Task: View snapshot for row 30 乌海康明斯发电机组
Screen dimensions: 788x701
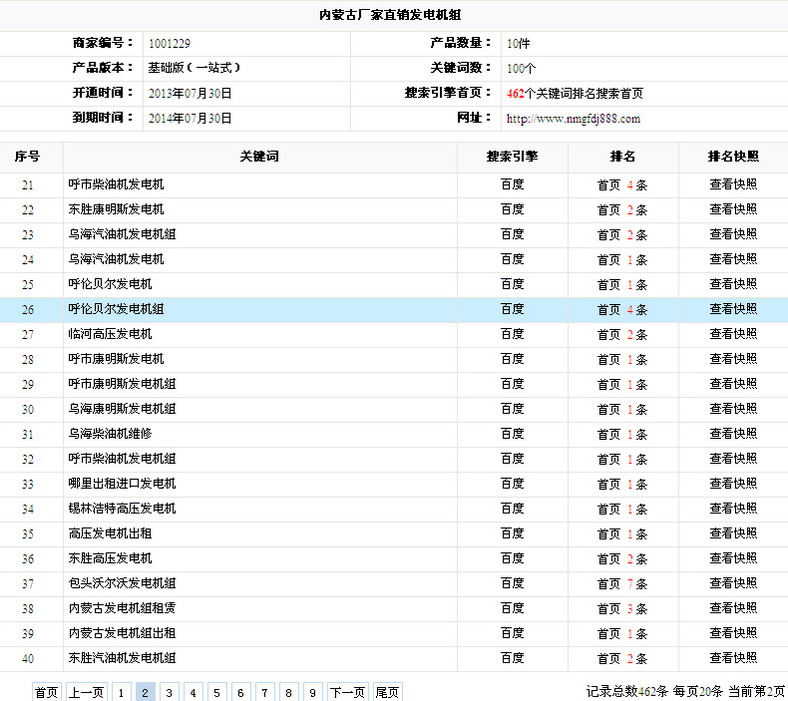Action: [733, 409]
